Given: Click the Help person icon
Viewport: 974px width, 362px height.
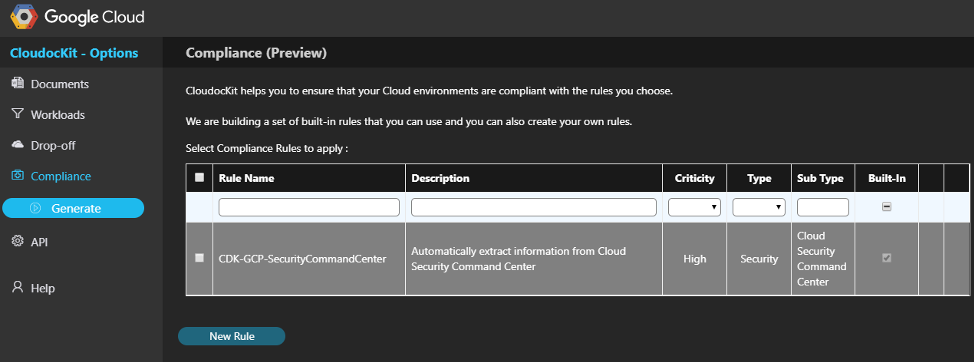Looking at the screenshot, I should (17, 287).
